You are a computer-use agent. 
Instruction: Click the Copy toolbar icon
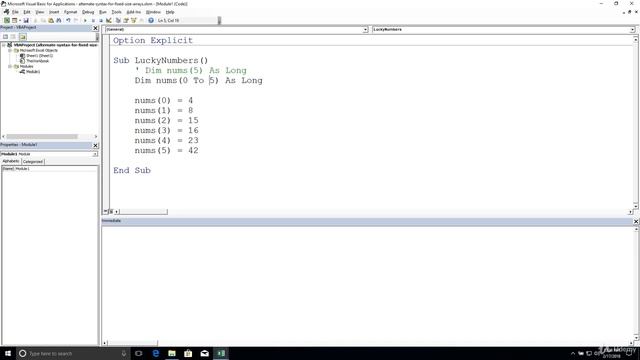(x=43, y=20)
